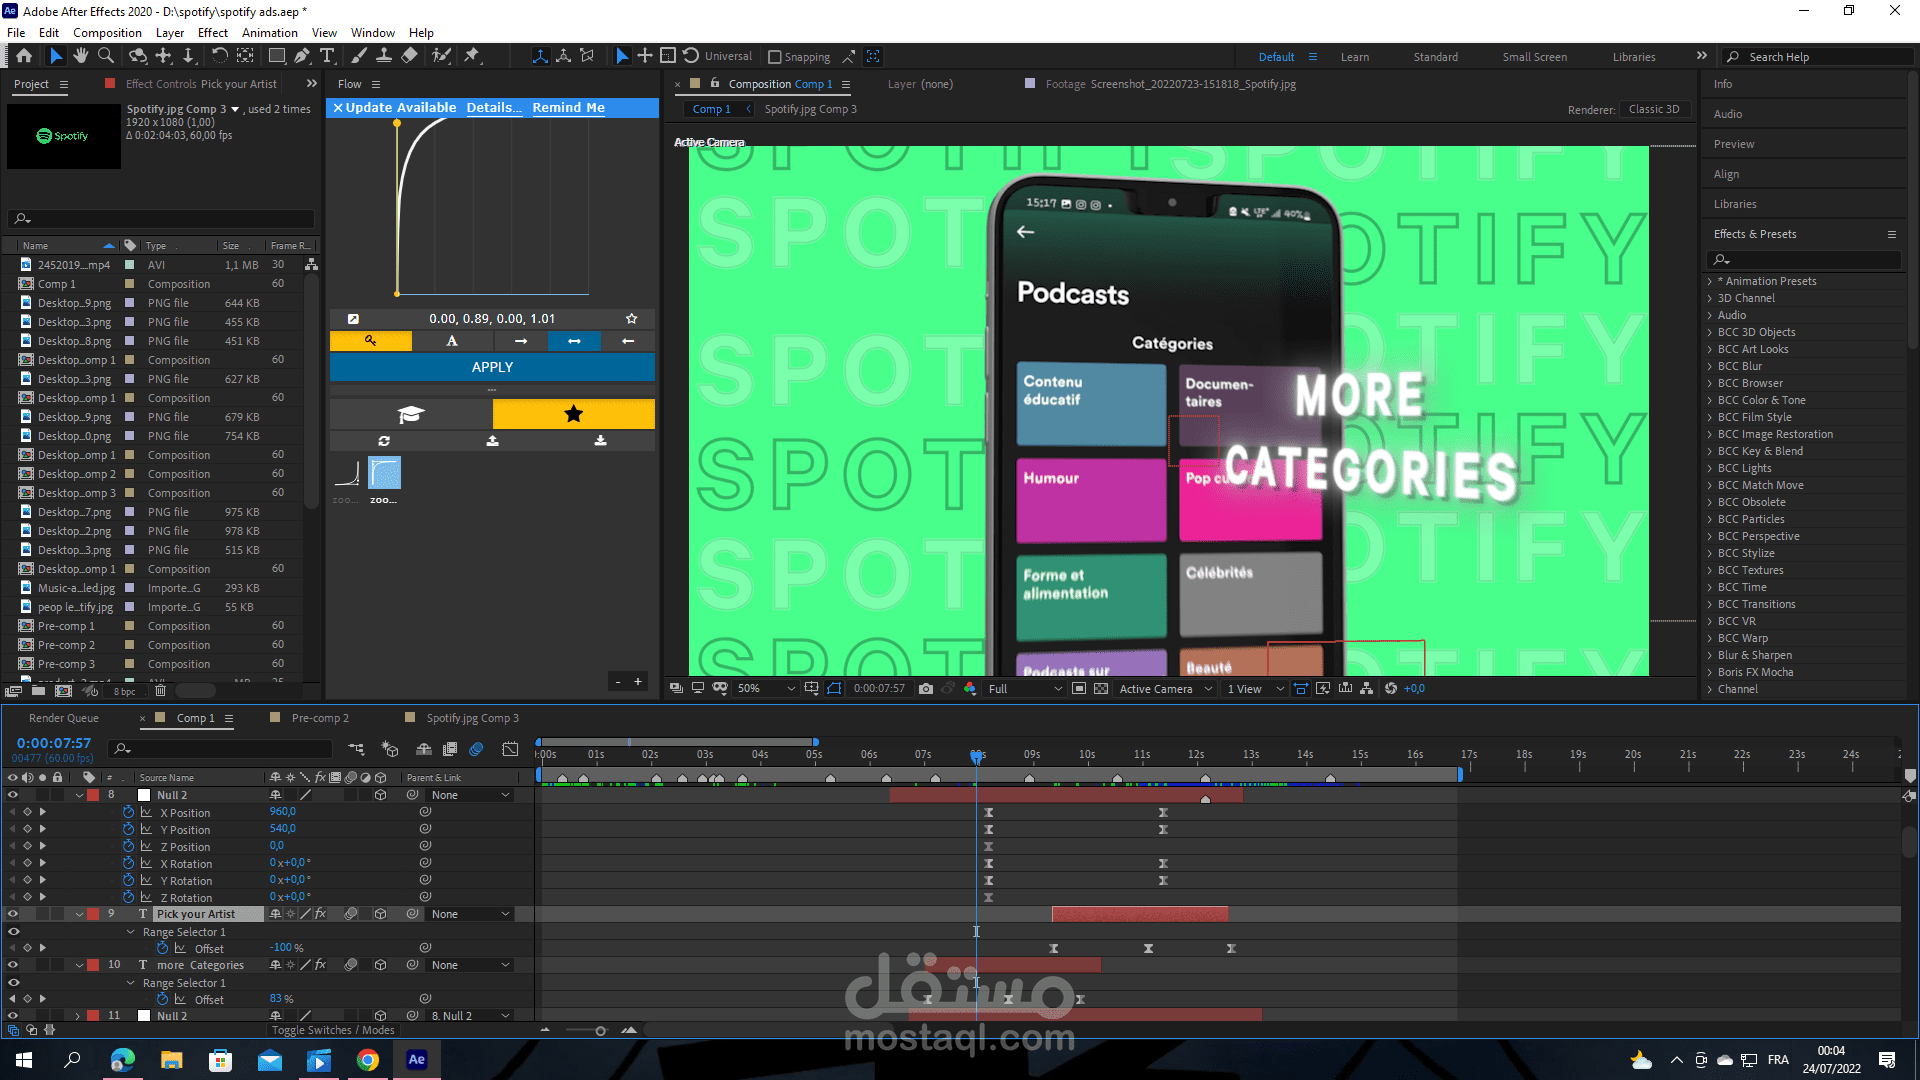Image resolution: width=1920 pixels, height=1080 pixels.
Task: Select the Eraser tool
Action: pyautogui.click(x=409, y=56)
